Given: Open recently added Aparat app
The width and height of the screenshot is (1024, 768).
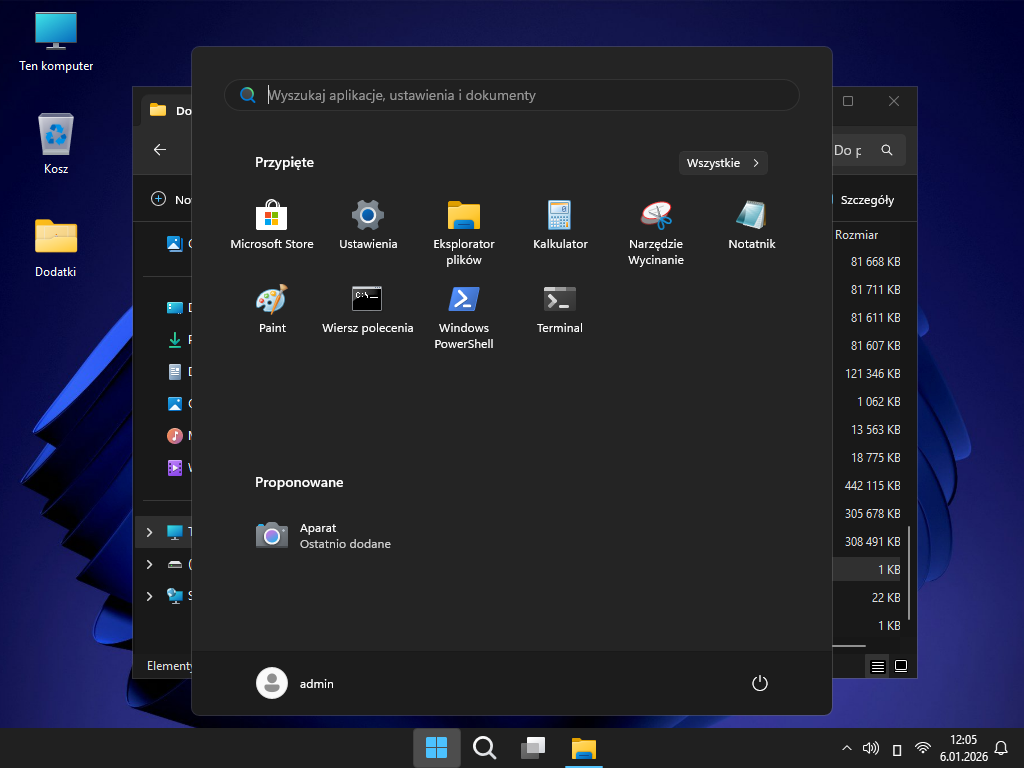Looking at the screenshot, I should coord(325,535).
